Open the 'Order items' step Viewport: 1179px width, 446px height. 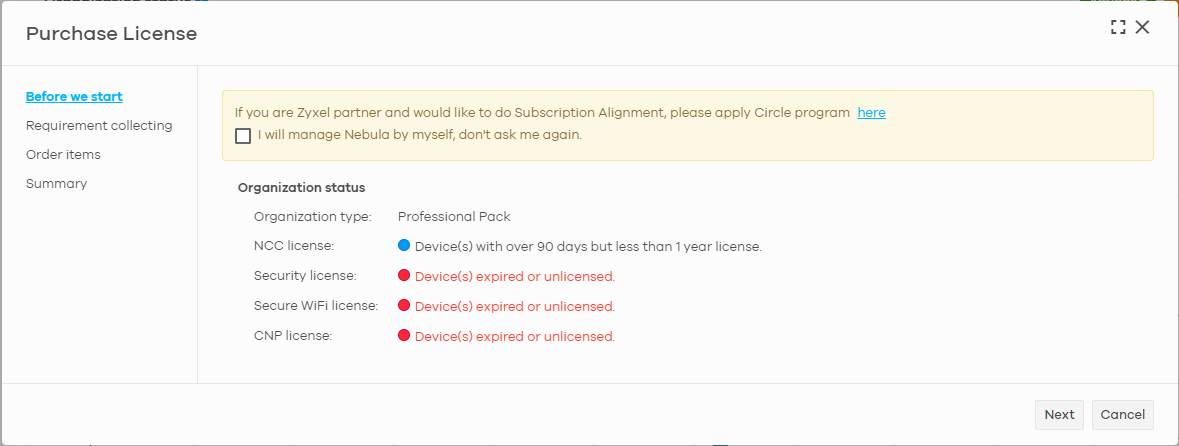(63, 155)
